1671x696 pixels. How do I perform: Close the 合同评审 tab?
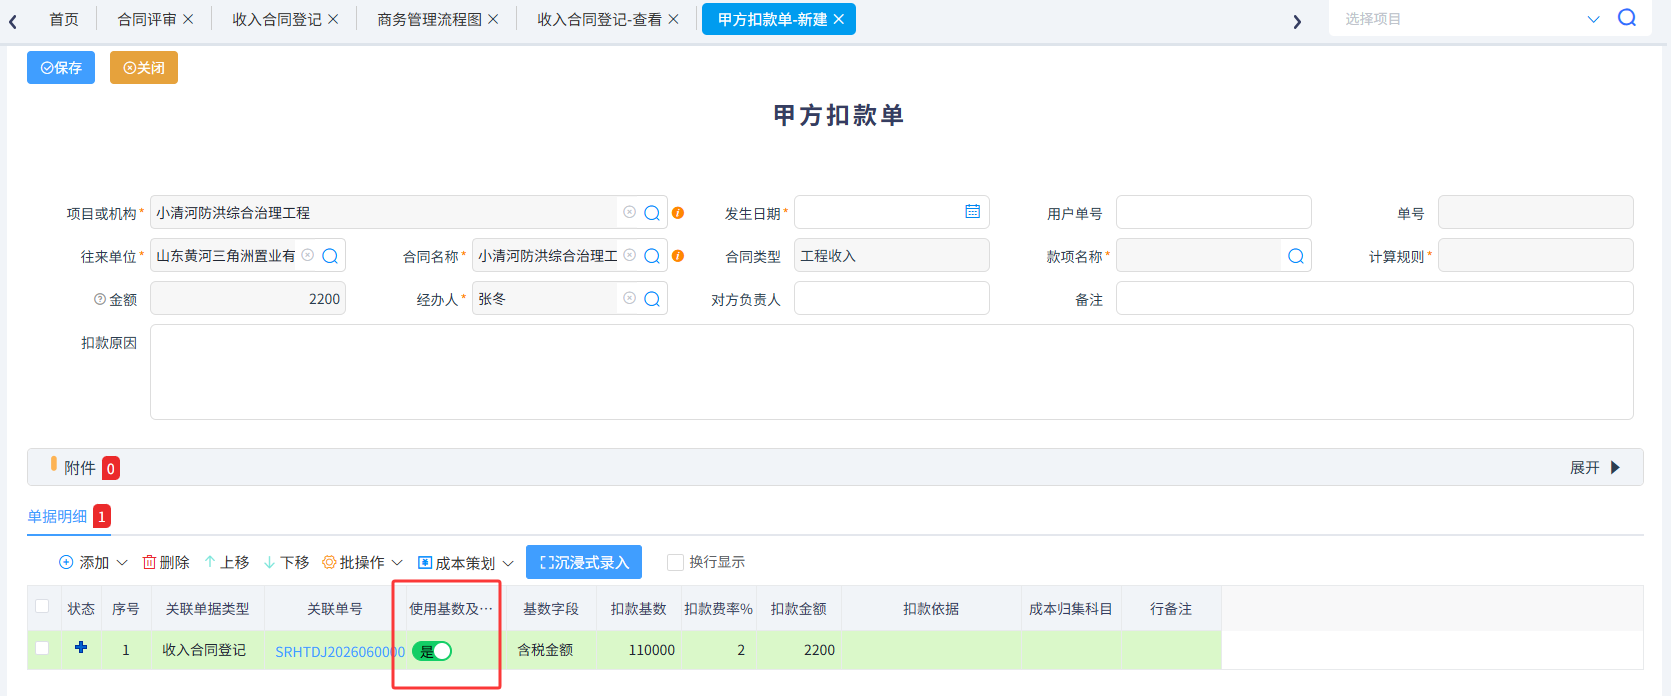tap(188, 19)
